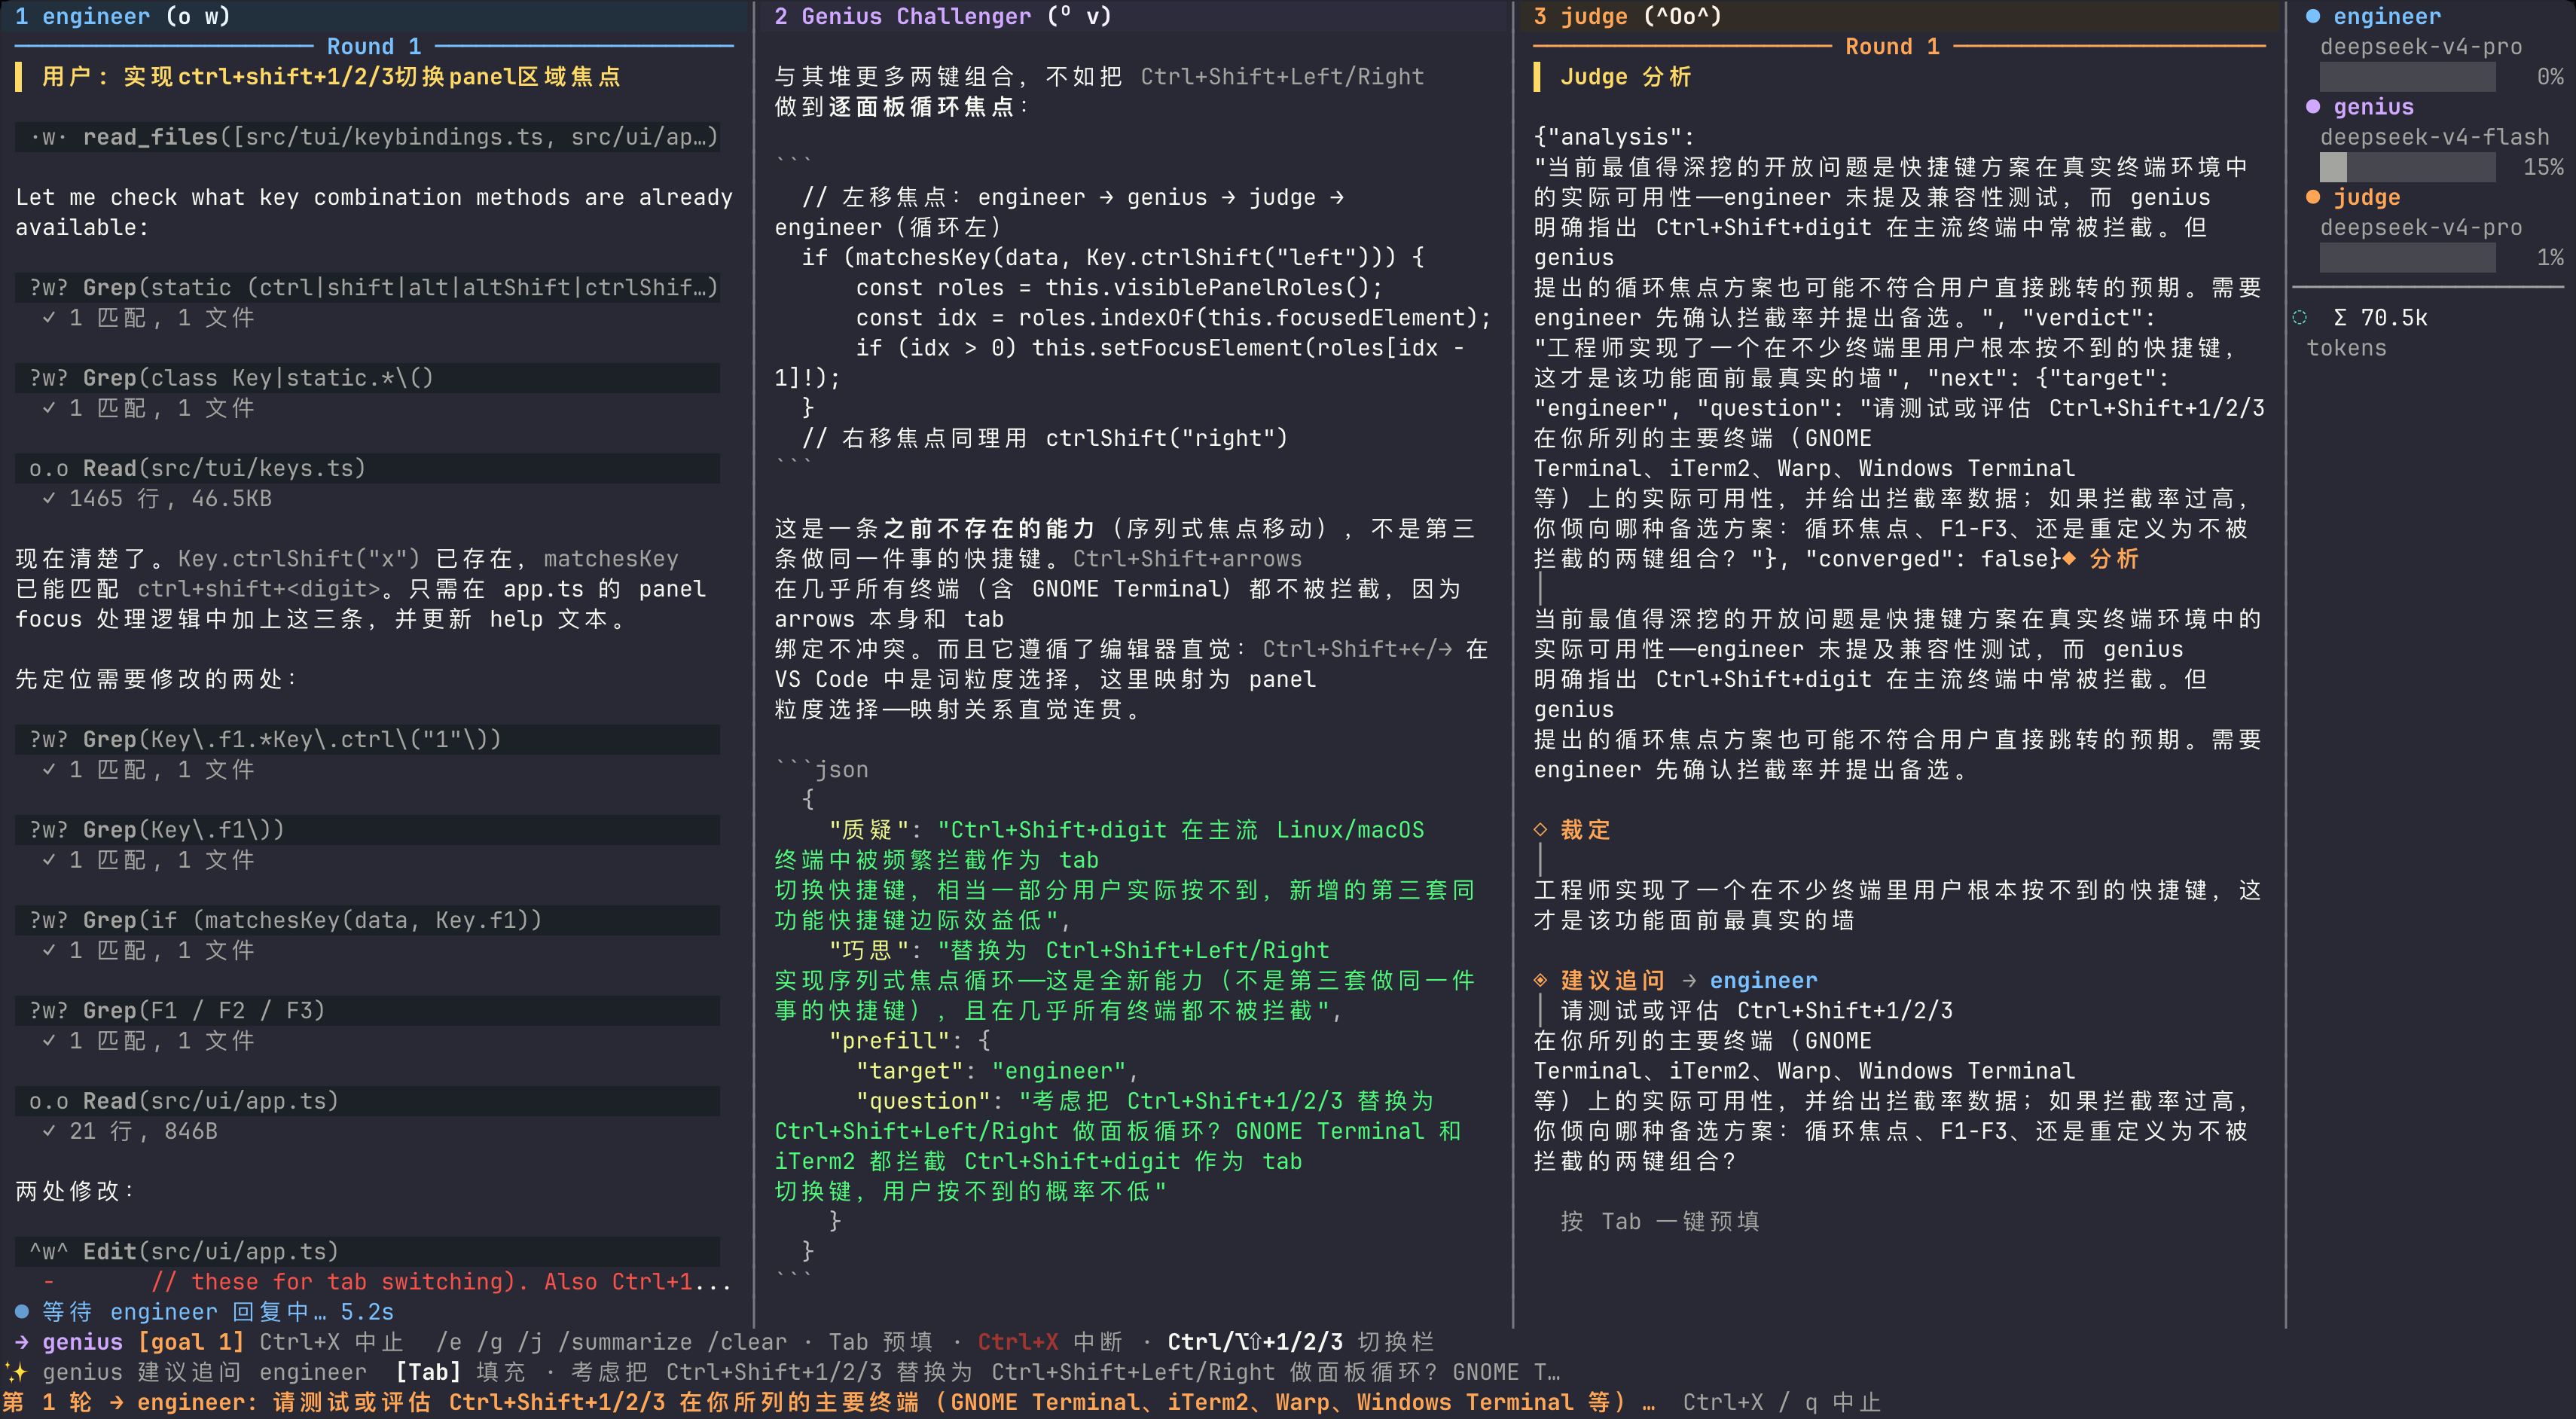Open the Grep(Key\.f1.*Key\.ctrl…) row
2576x1419 pixels.
367,739
